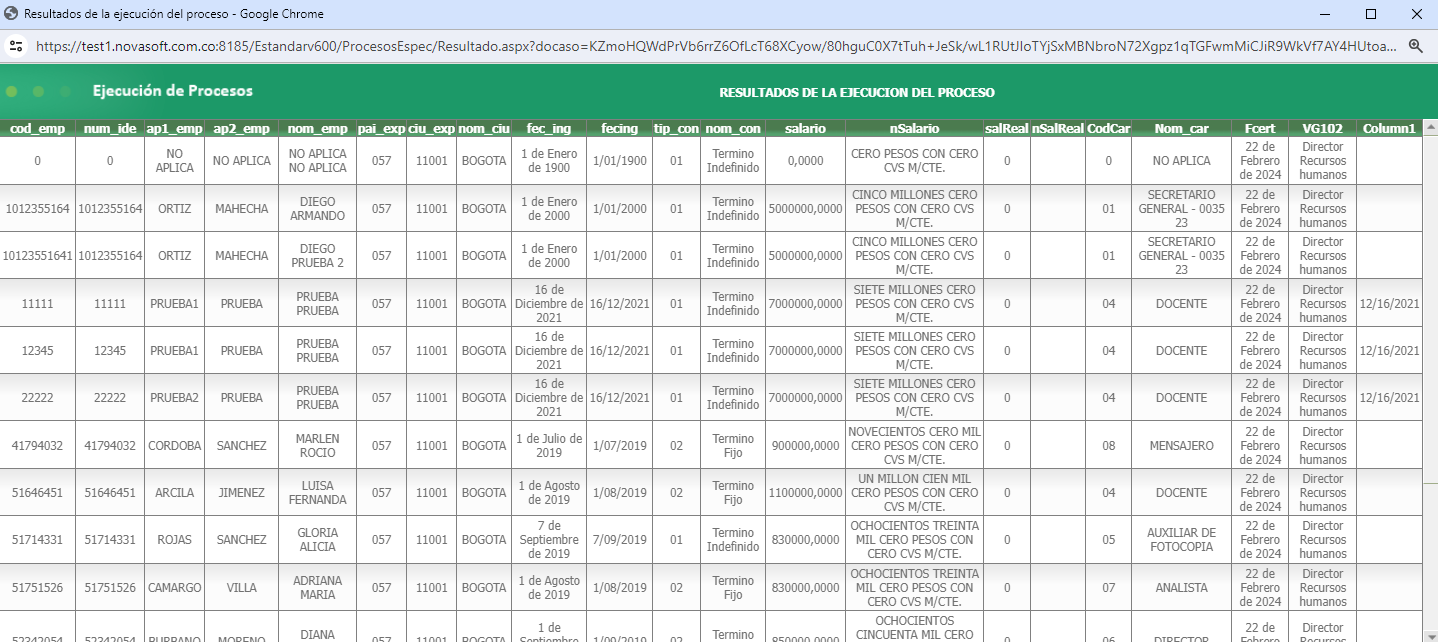
Task: Click the Column1 column header
Action: pos(1390,129)
